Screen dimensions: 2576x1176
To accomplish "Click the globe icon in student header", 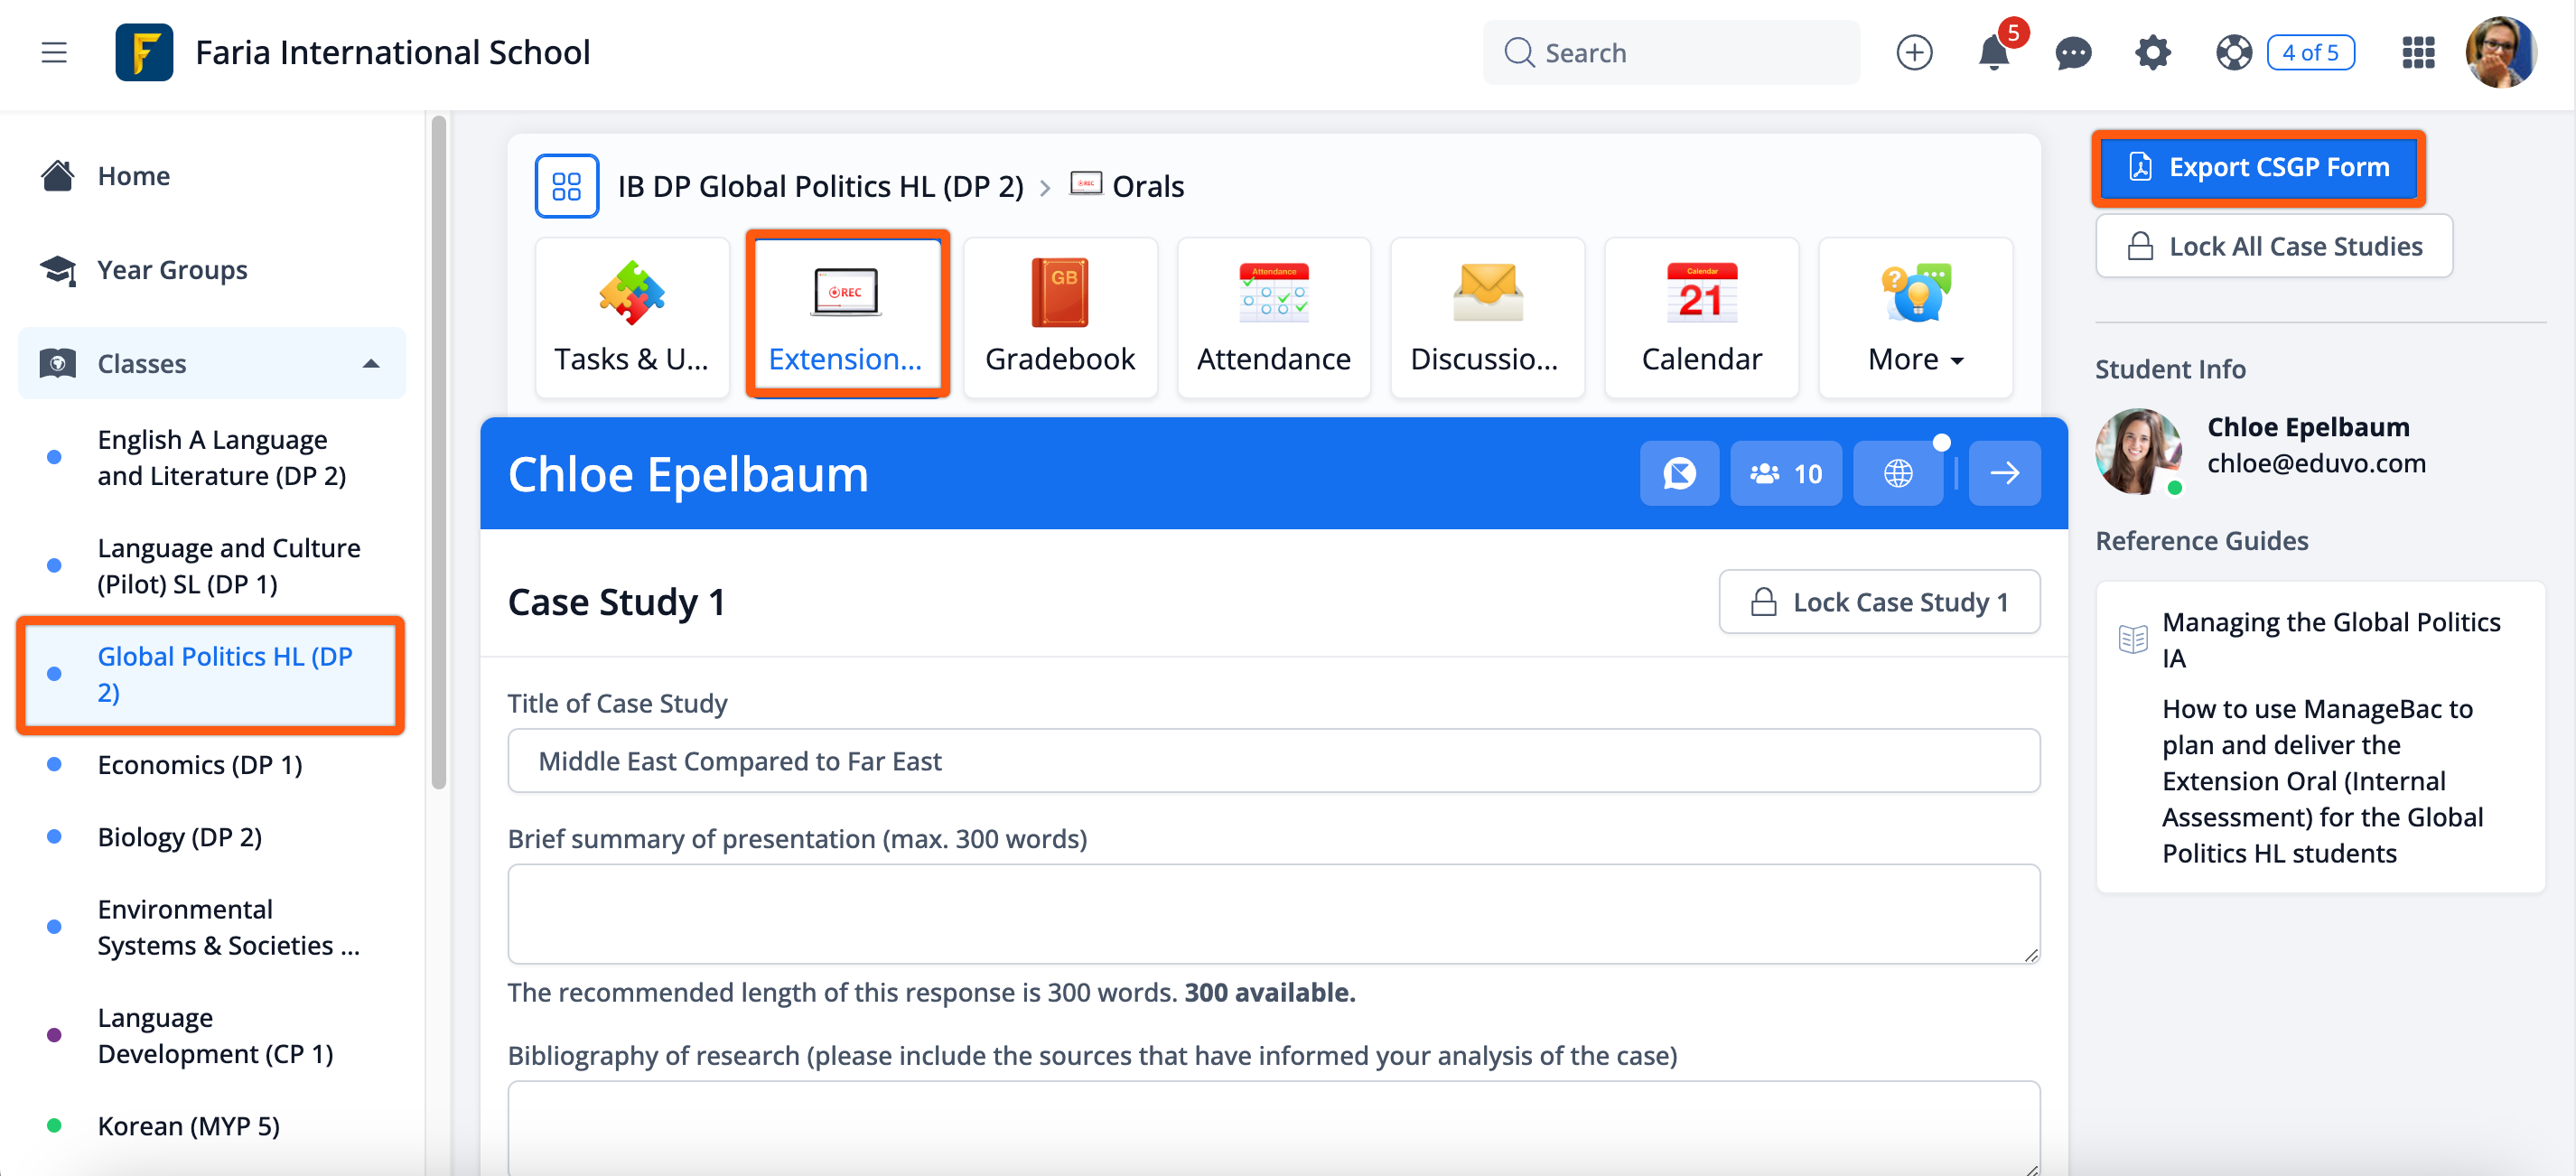I will (x=1897, y=473).
